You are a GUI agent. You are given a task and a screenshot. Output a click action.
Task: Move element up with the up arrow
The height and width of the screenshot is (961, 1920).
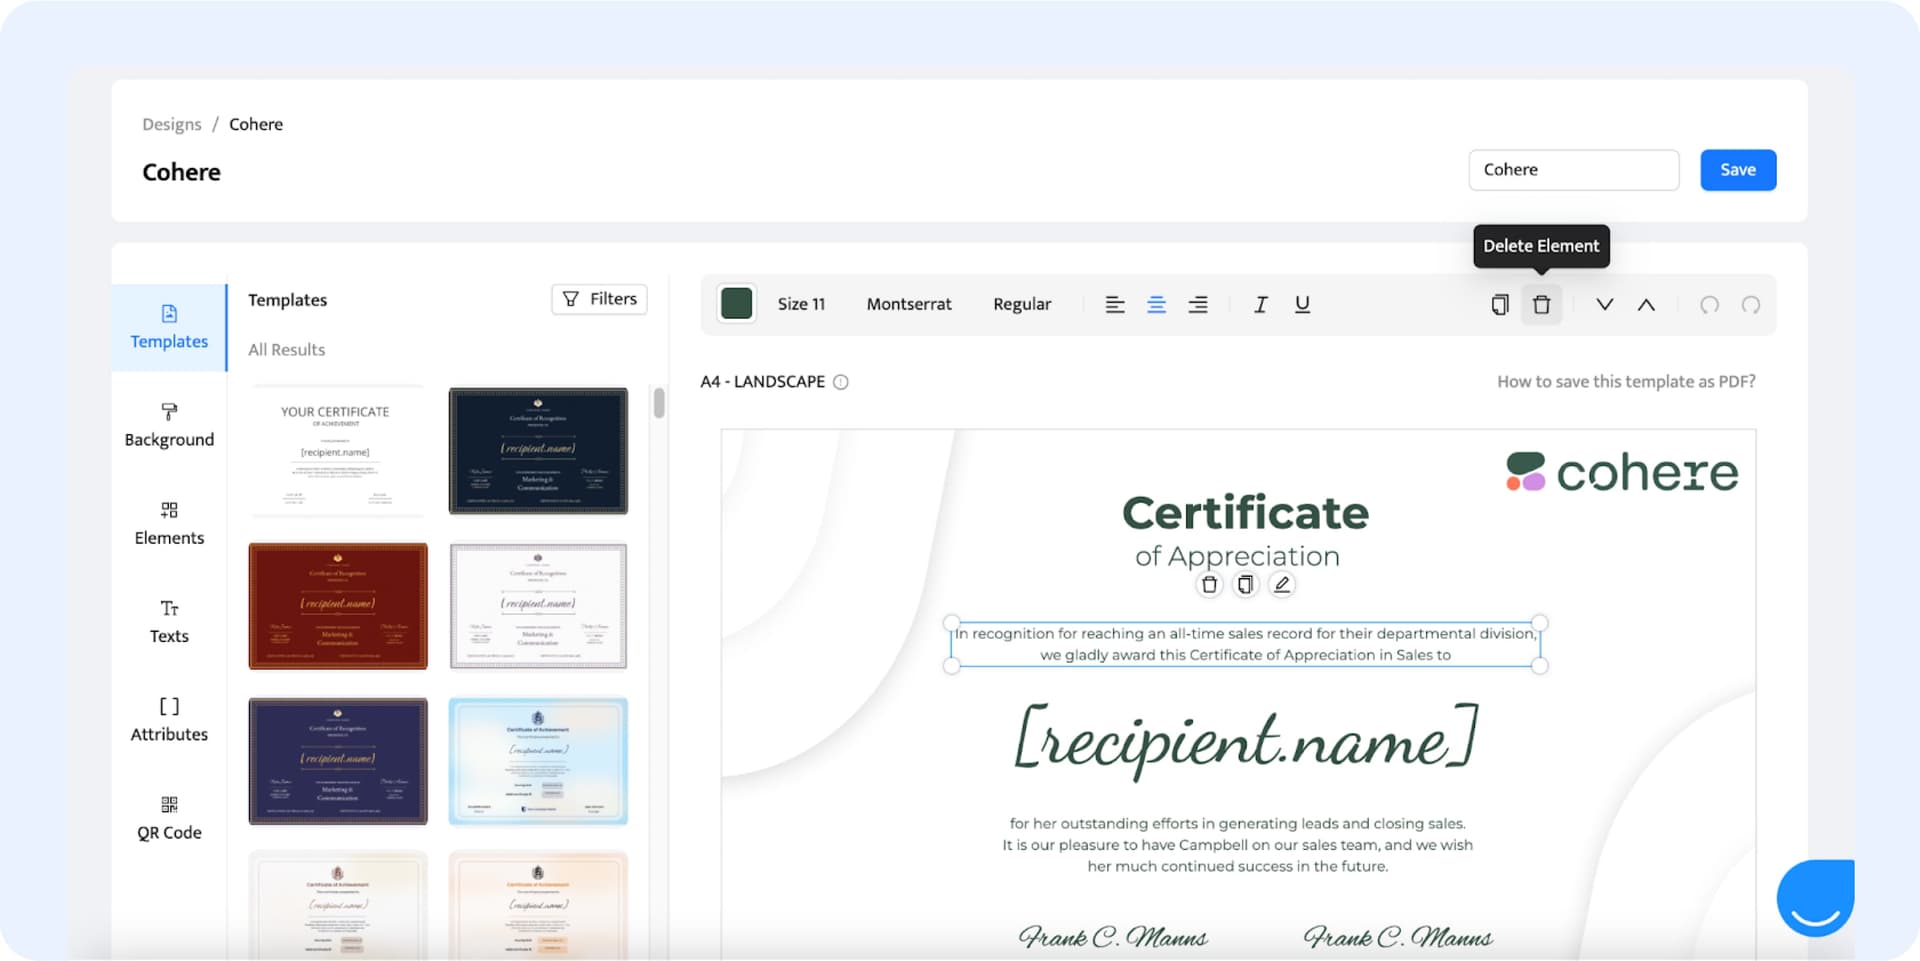(x=1646, y=305)
